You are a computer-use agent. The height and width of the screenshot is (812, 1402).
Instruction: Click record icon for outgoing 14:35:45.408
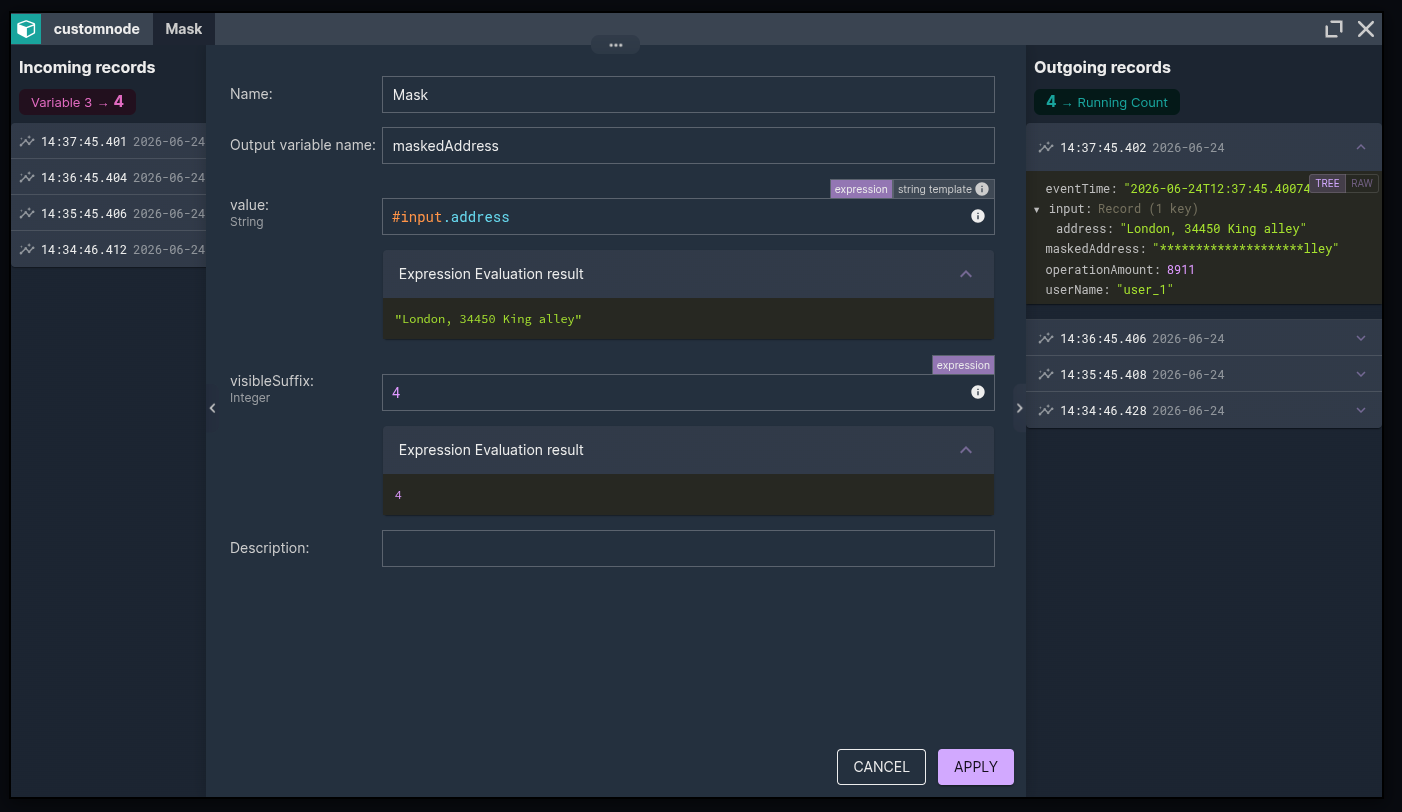(x=1046, y=374)
